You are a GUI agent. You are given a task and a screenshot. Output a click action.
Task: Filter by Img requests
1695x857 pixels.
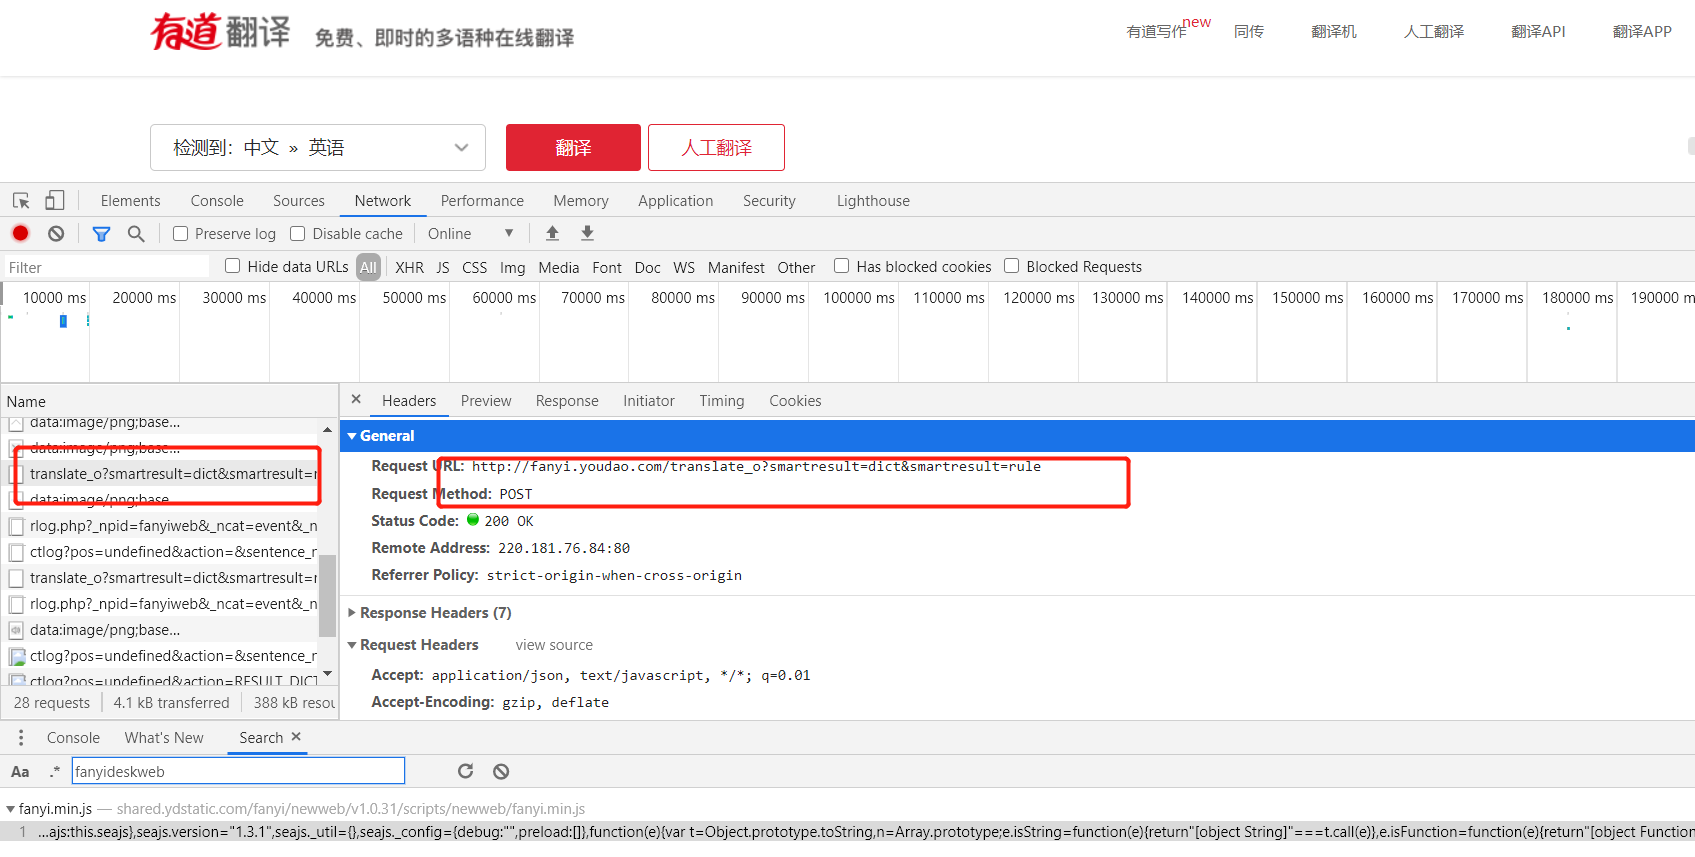click(x=513, y=267)
